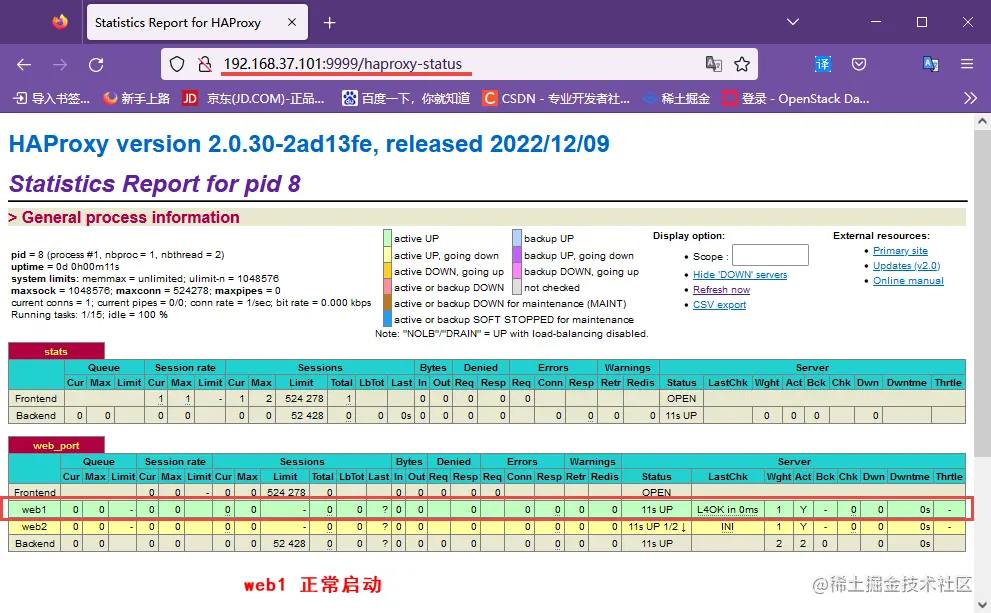Viewport: 991px width, 613px height.
Task: Toggle the tracking protection shield
Action: pyautogui.click(x=177, y=62)
